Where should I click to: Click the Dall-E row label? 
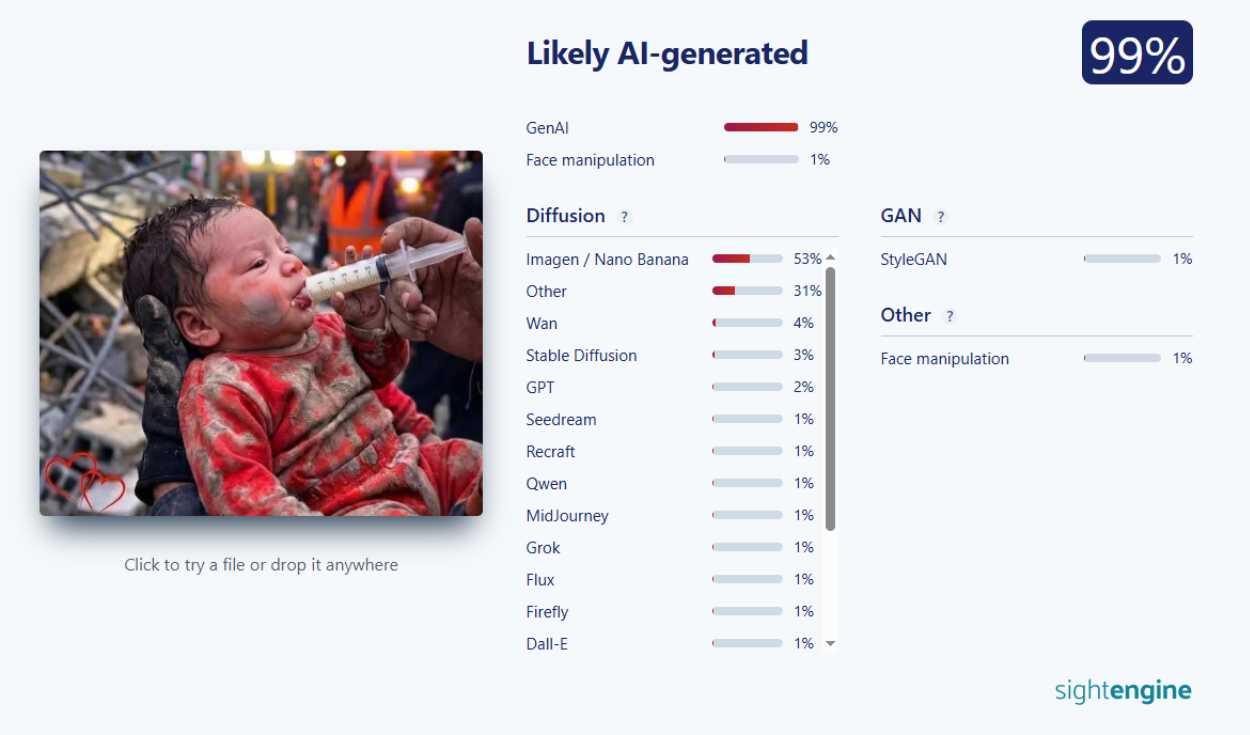click(x=547, y=644)
